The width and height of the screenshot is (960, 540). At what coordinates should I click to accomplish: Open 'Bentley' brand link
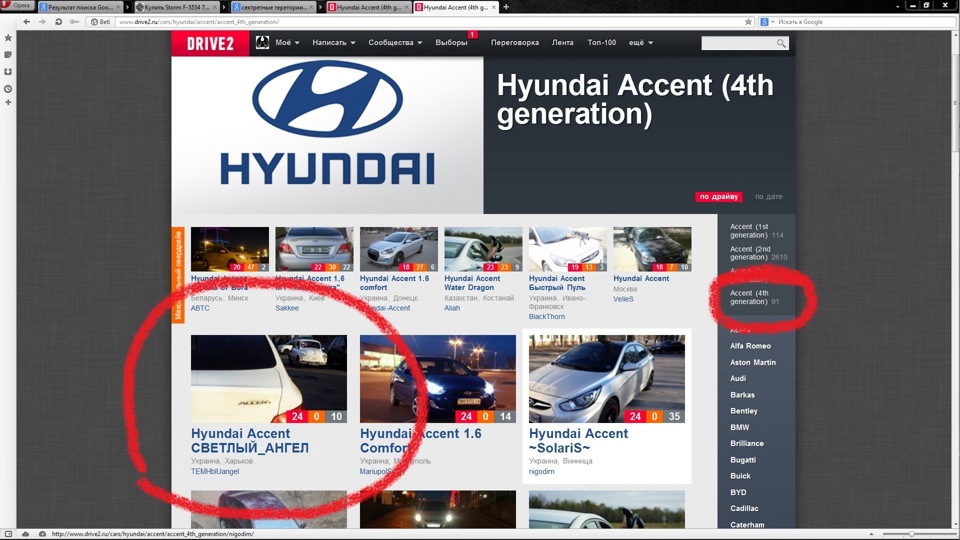click(743, 411)
